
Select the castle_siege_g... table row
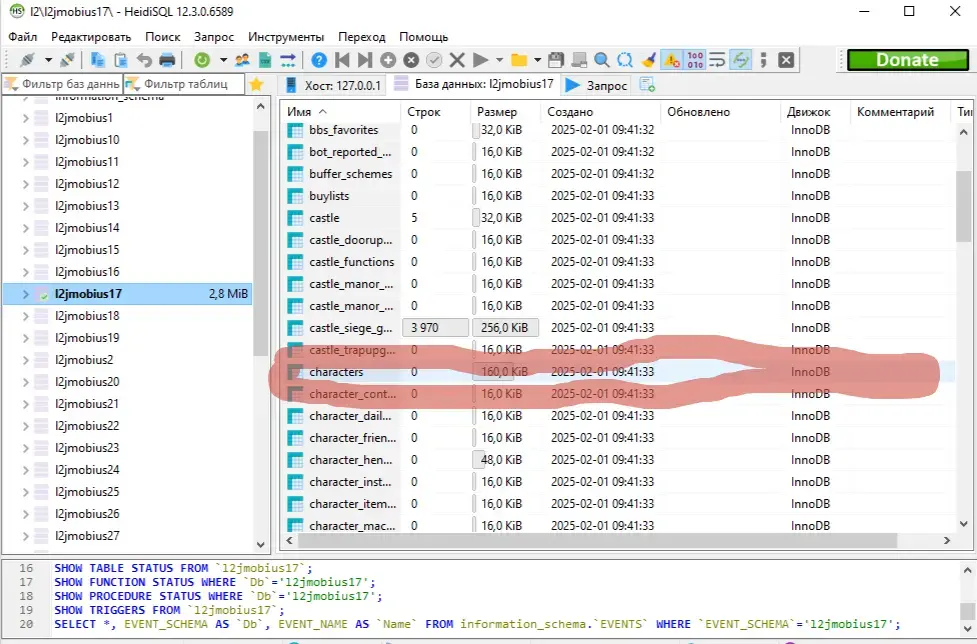[617, 328]
